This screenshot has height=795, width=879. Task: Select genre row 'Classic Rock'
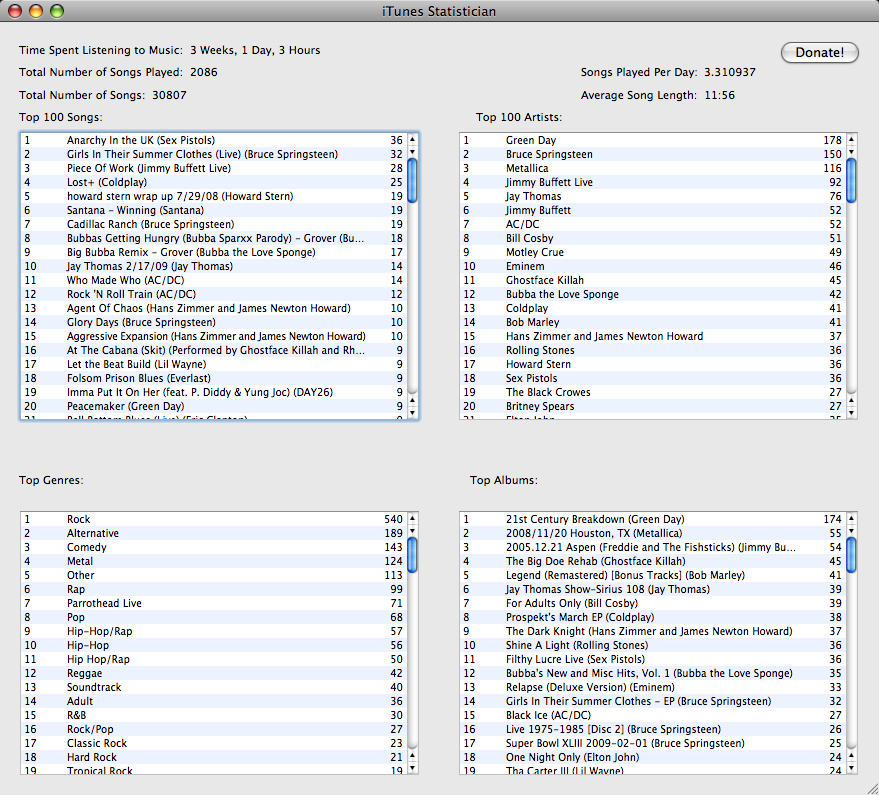pyautogui.click(x=214, y=743)
